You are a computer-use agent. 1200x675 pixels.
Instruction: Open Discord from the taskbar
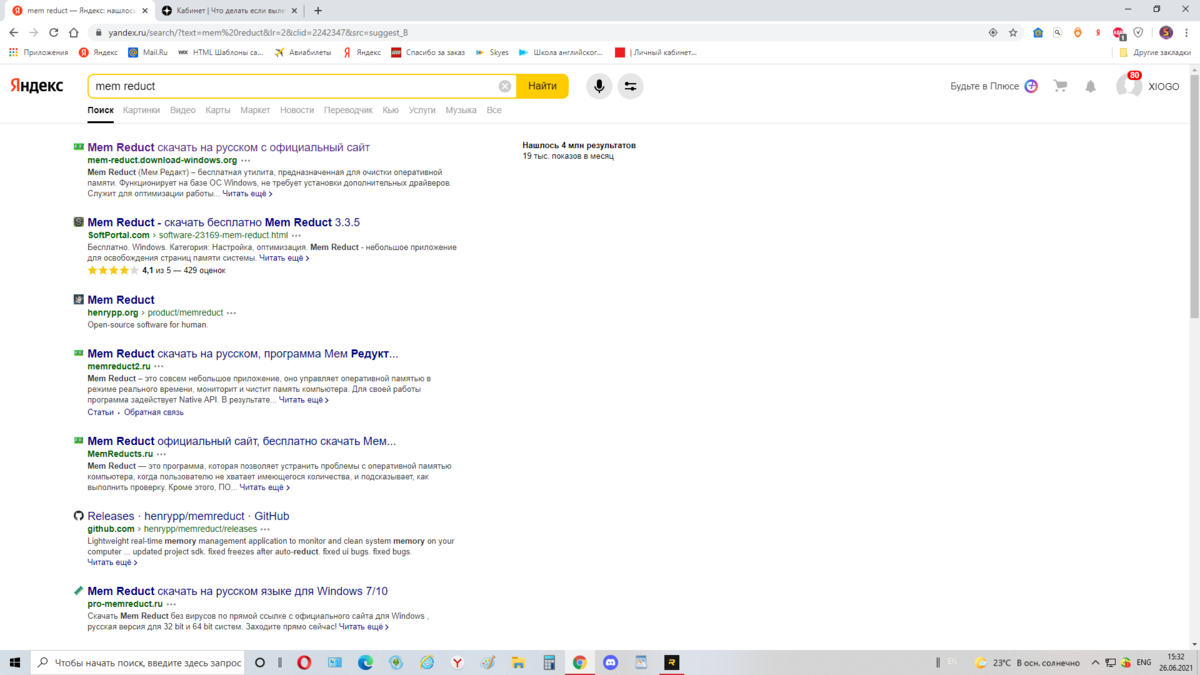[610, 662]
